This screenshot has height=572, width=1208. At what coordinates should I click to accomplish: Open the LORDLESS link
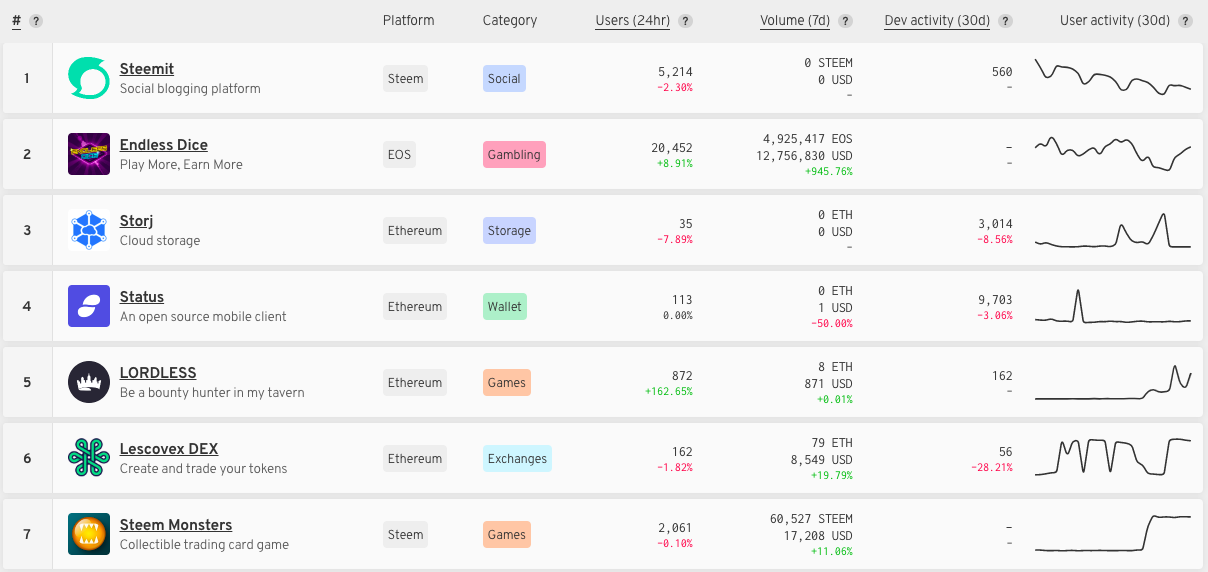(x=158, y=373)
